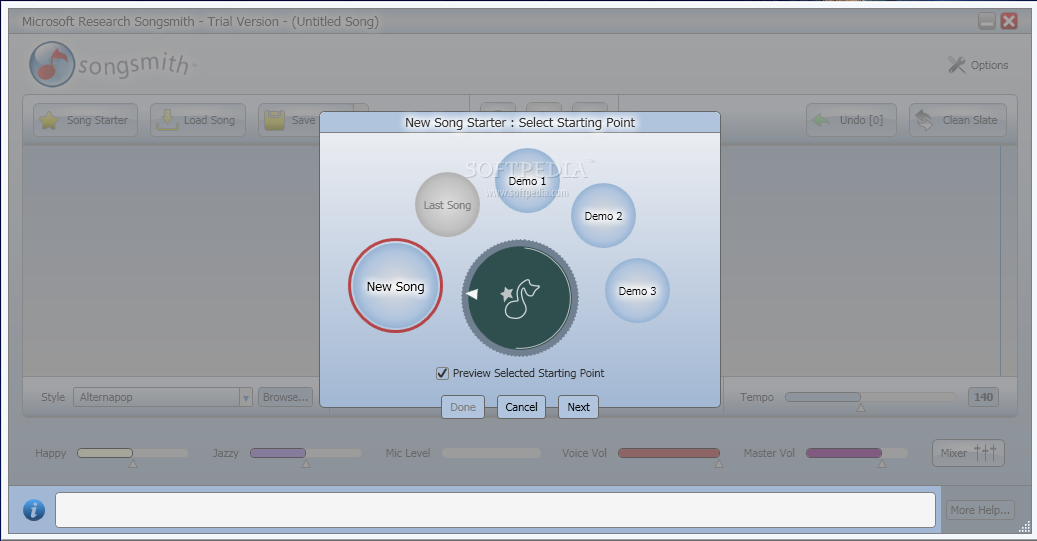
Task: Click Next in the song starter dialog
Action: coord(578,407)
